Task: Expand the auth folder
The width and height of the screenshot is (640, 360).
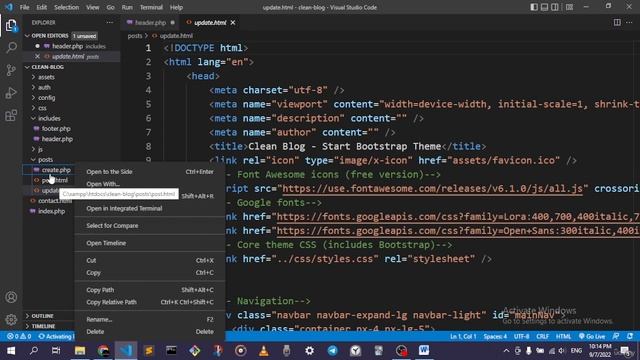Action: pyautogui.click(x=44, y=87)
